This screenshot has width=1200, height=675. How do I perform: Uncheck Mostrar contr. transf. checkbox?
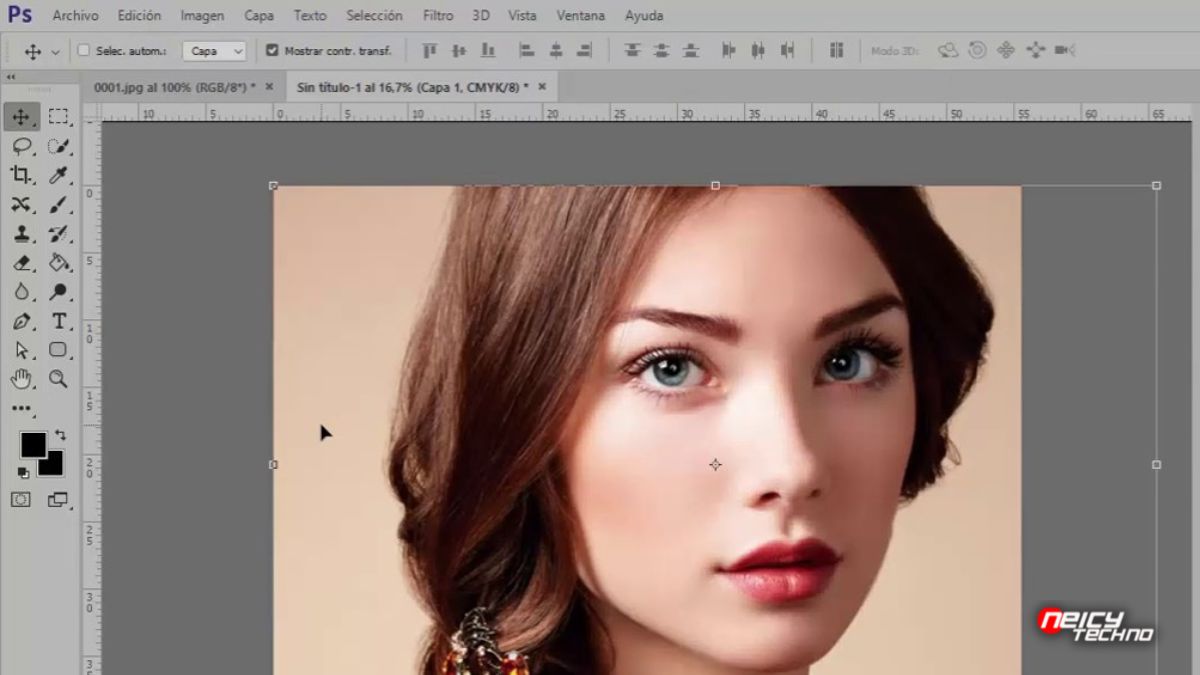pyautogui.click(x=272, y=50)
